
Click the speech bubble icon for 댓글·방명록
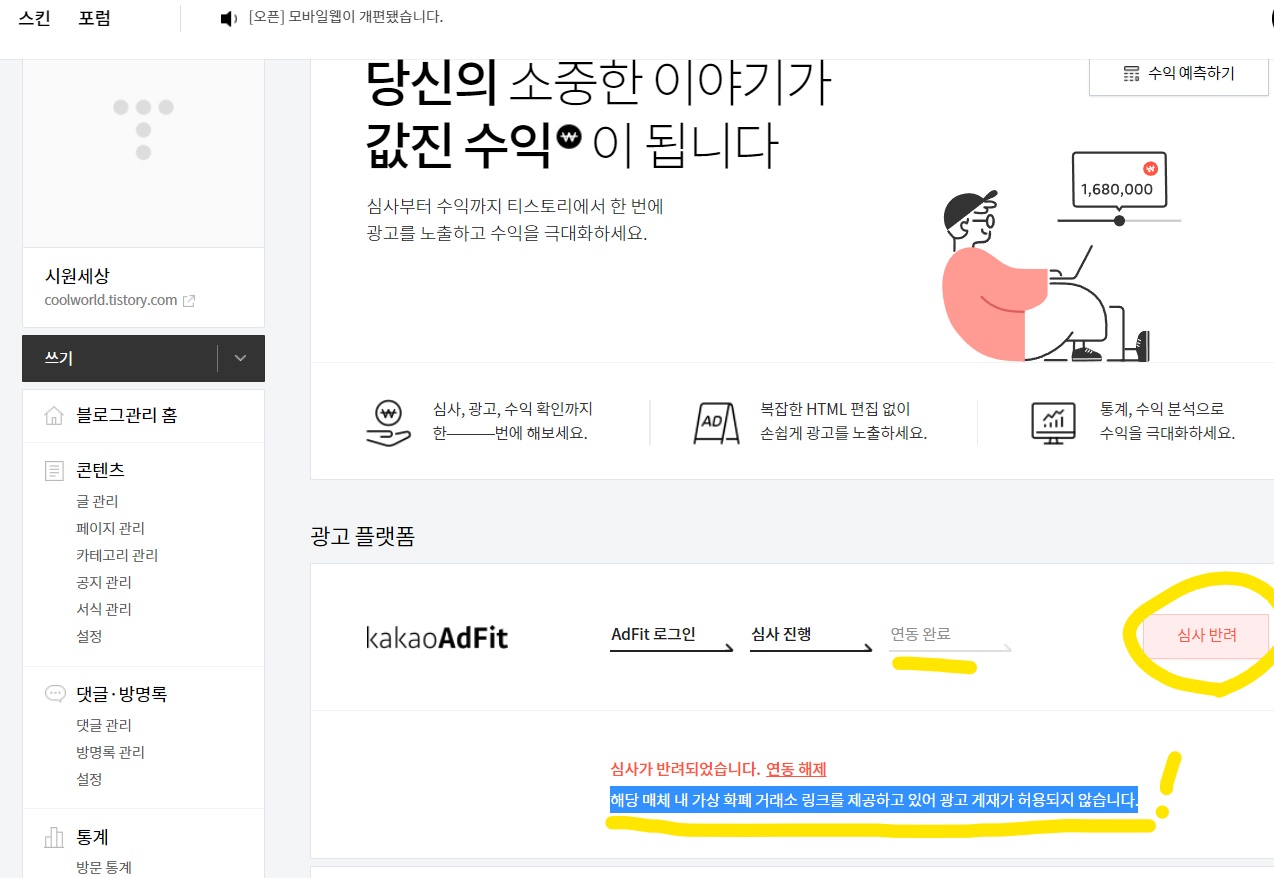click(55, 694)
